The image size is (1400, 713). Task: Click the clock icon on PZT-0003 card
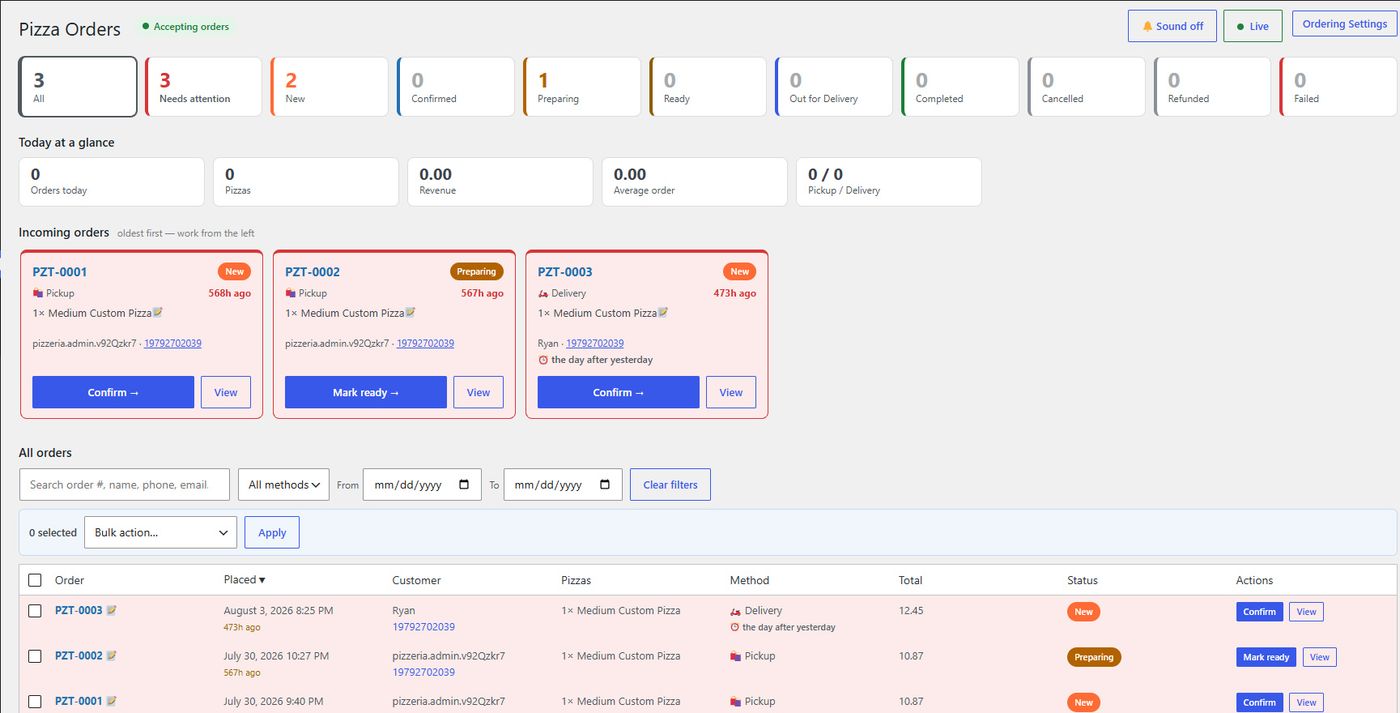543,360
